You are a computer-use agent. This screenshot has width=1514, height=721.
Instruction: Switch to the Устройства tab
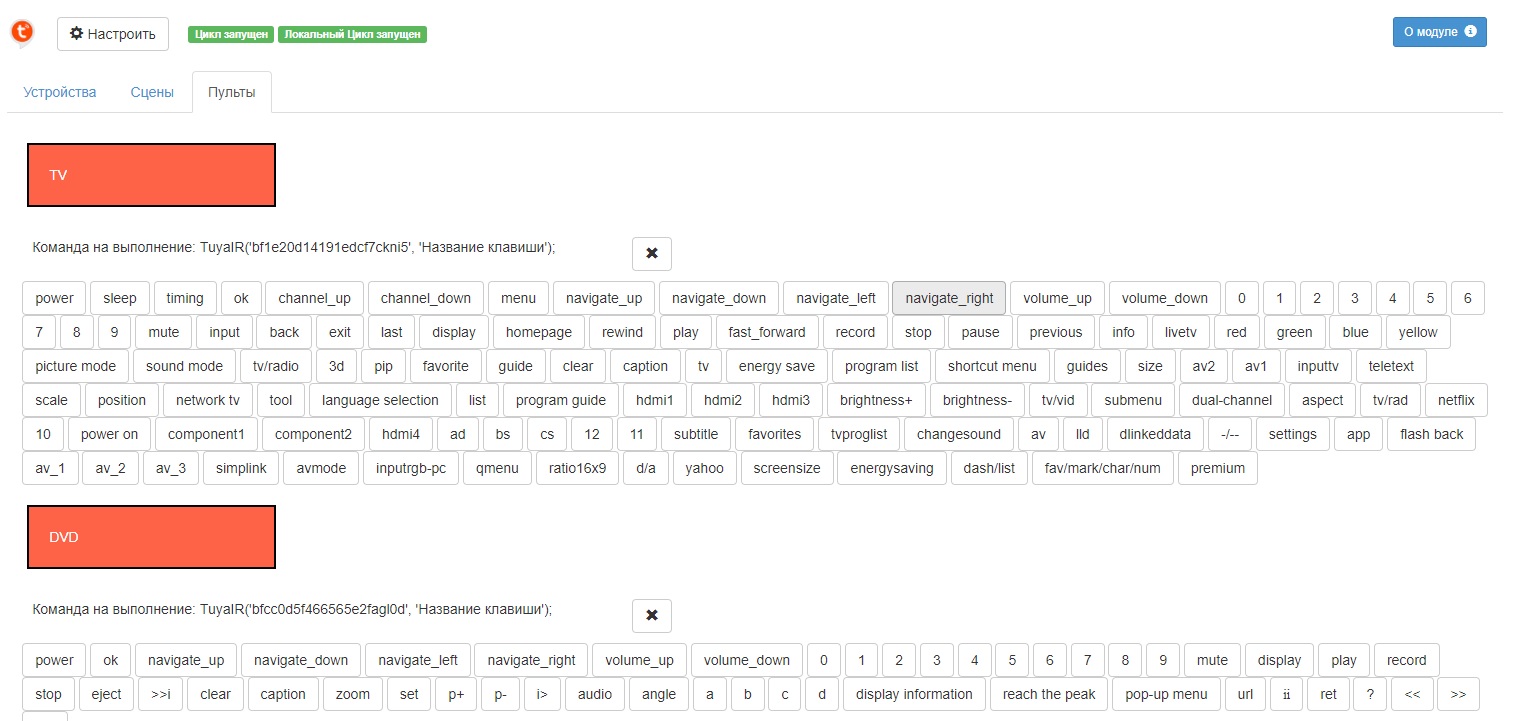(x=60, y=92)
